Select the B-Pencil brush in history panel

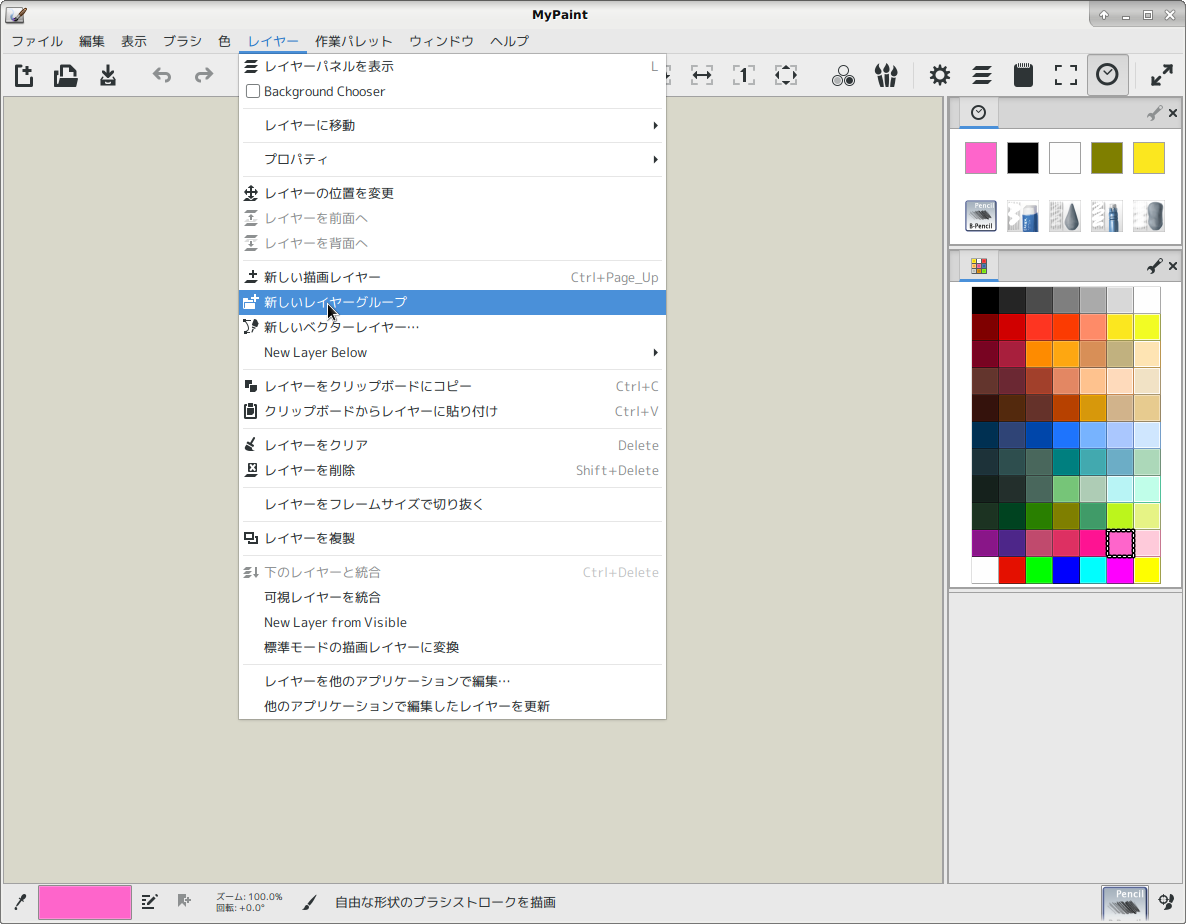(981, 216)
